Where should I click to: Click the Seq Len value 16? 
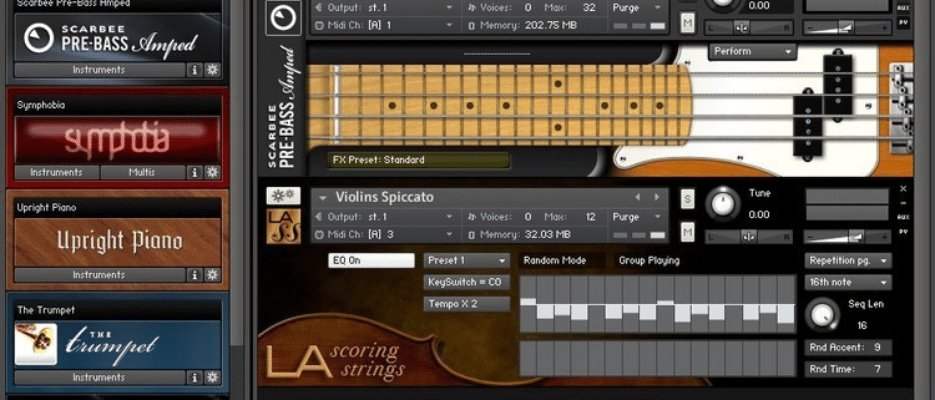coord(862,325)
